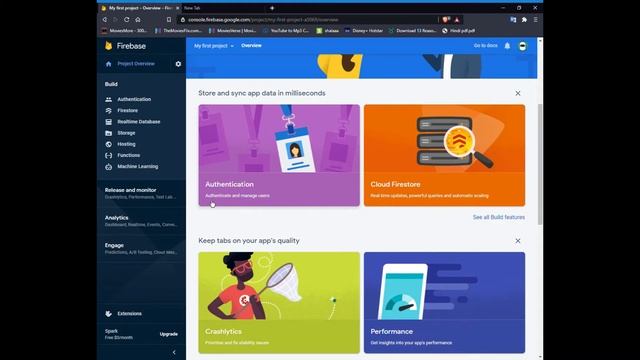Open Project Overview home icon
The height and width of the screenshot is (360, 640).
(x=109, y=64)
